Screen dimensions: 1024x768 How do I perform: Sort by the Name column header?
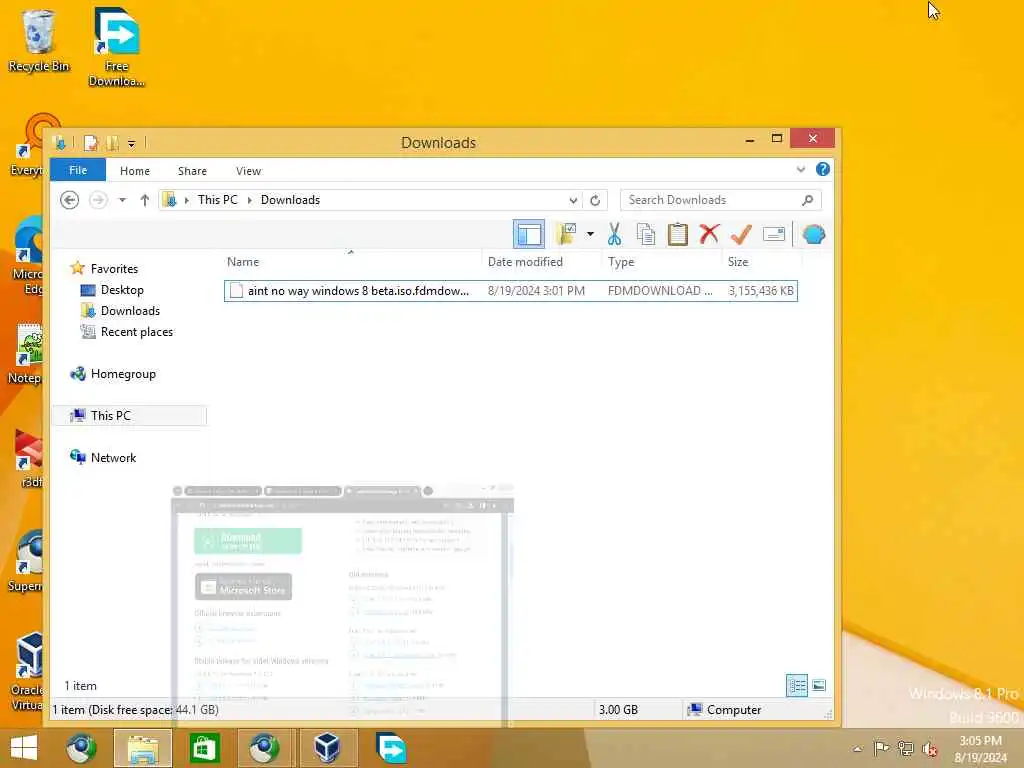[243, 262]
